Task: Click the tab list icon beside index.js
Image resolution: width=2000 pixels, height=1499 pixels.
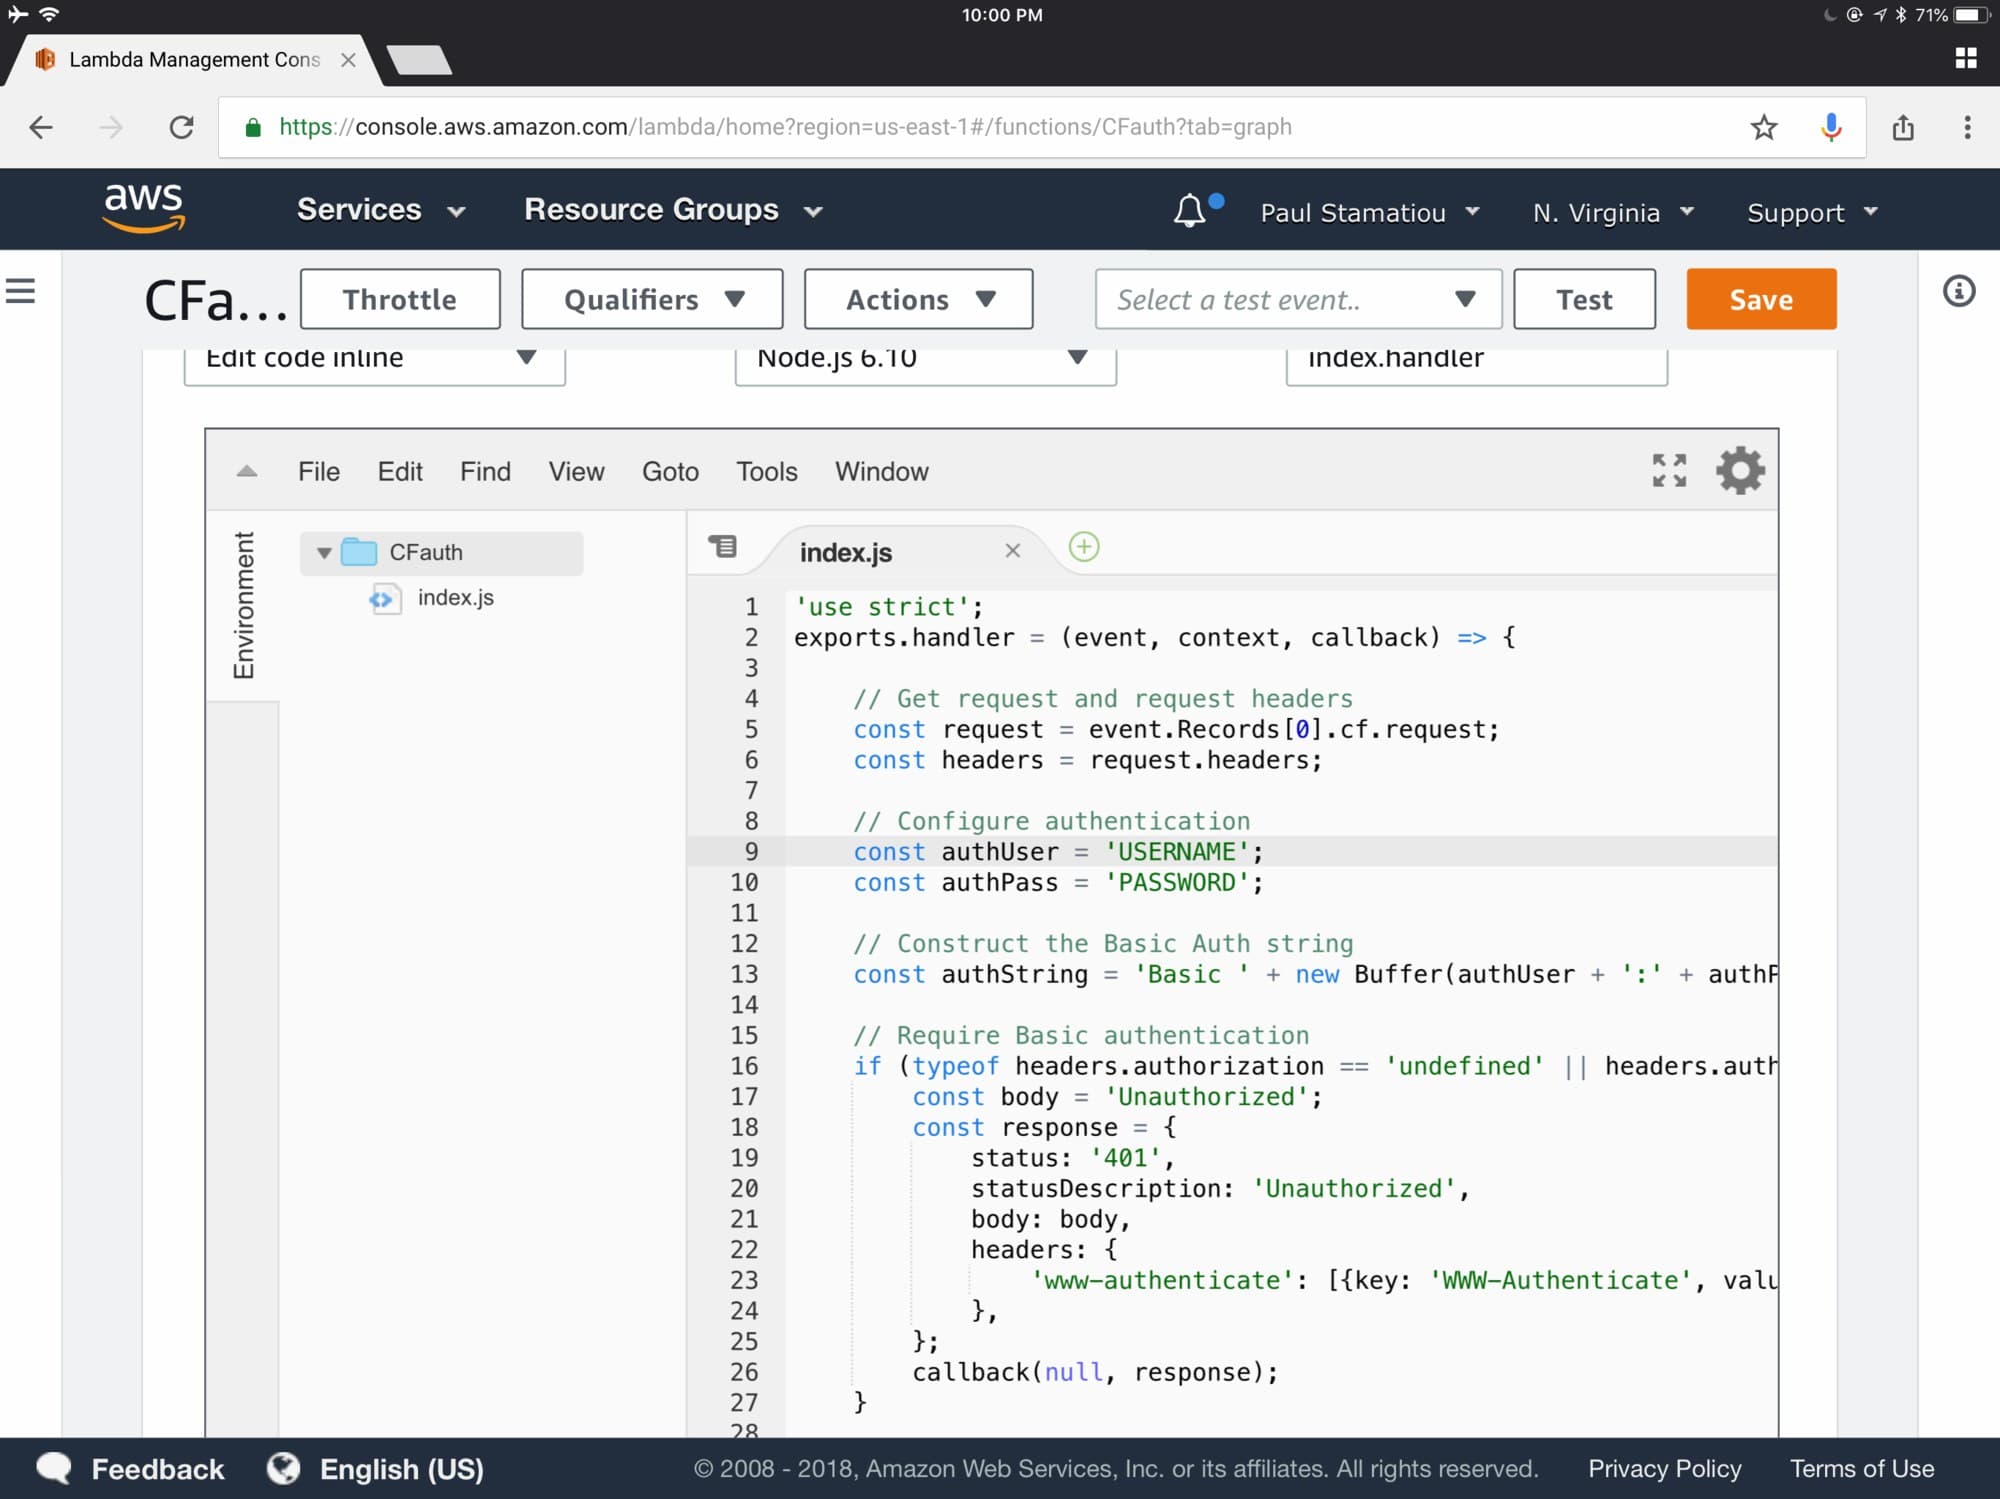Action: (x=723, y=547)
